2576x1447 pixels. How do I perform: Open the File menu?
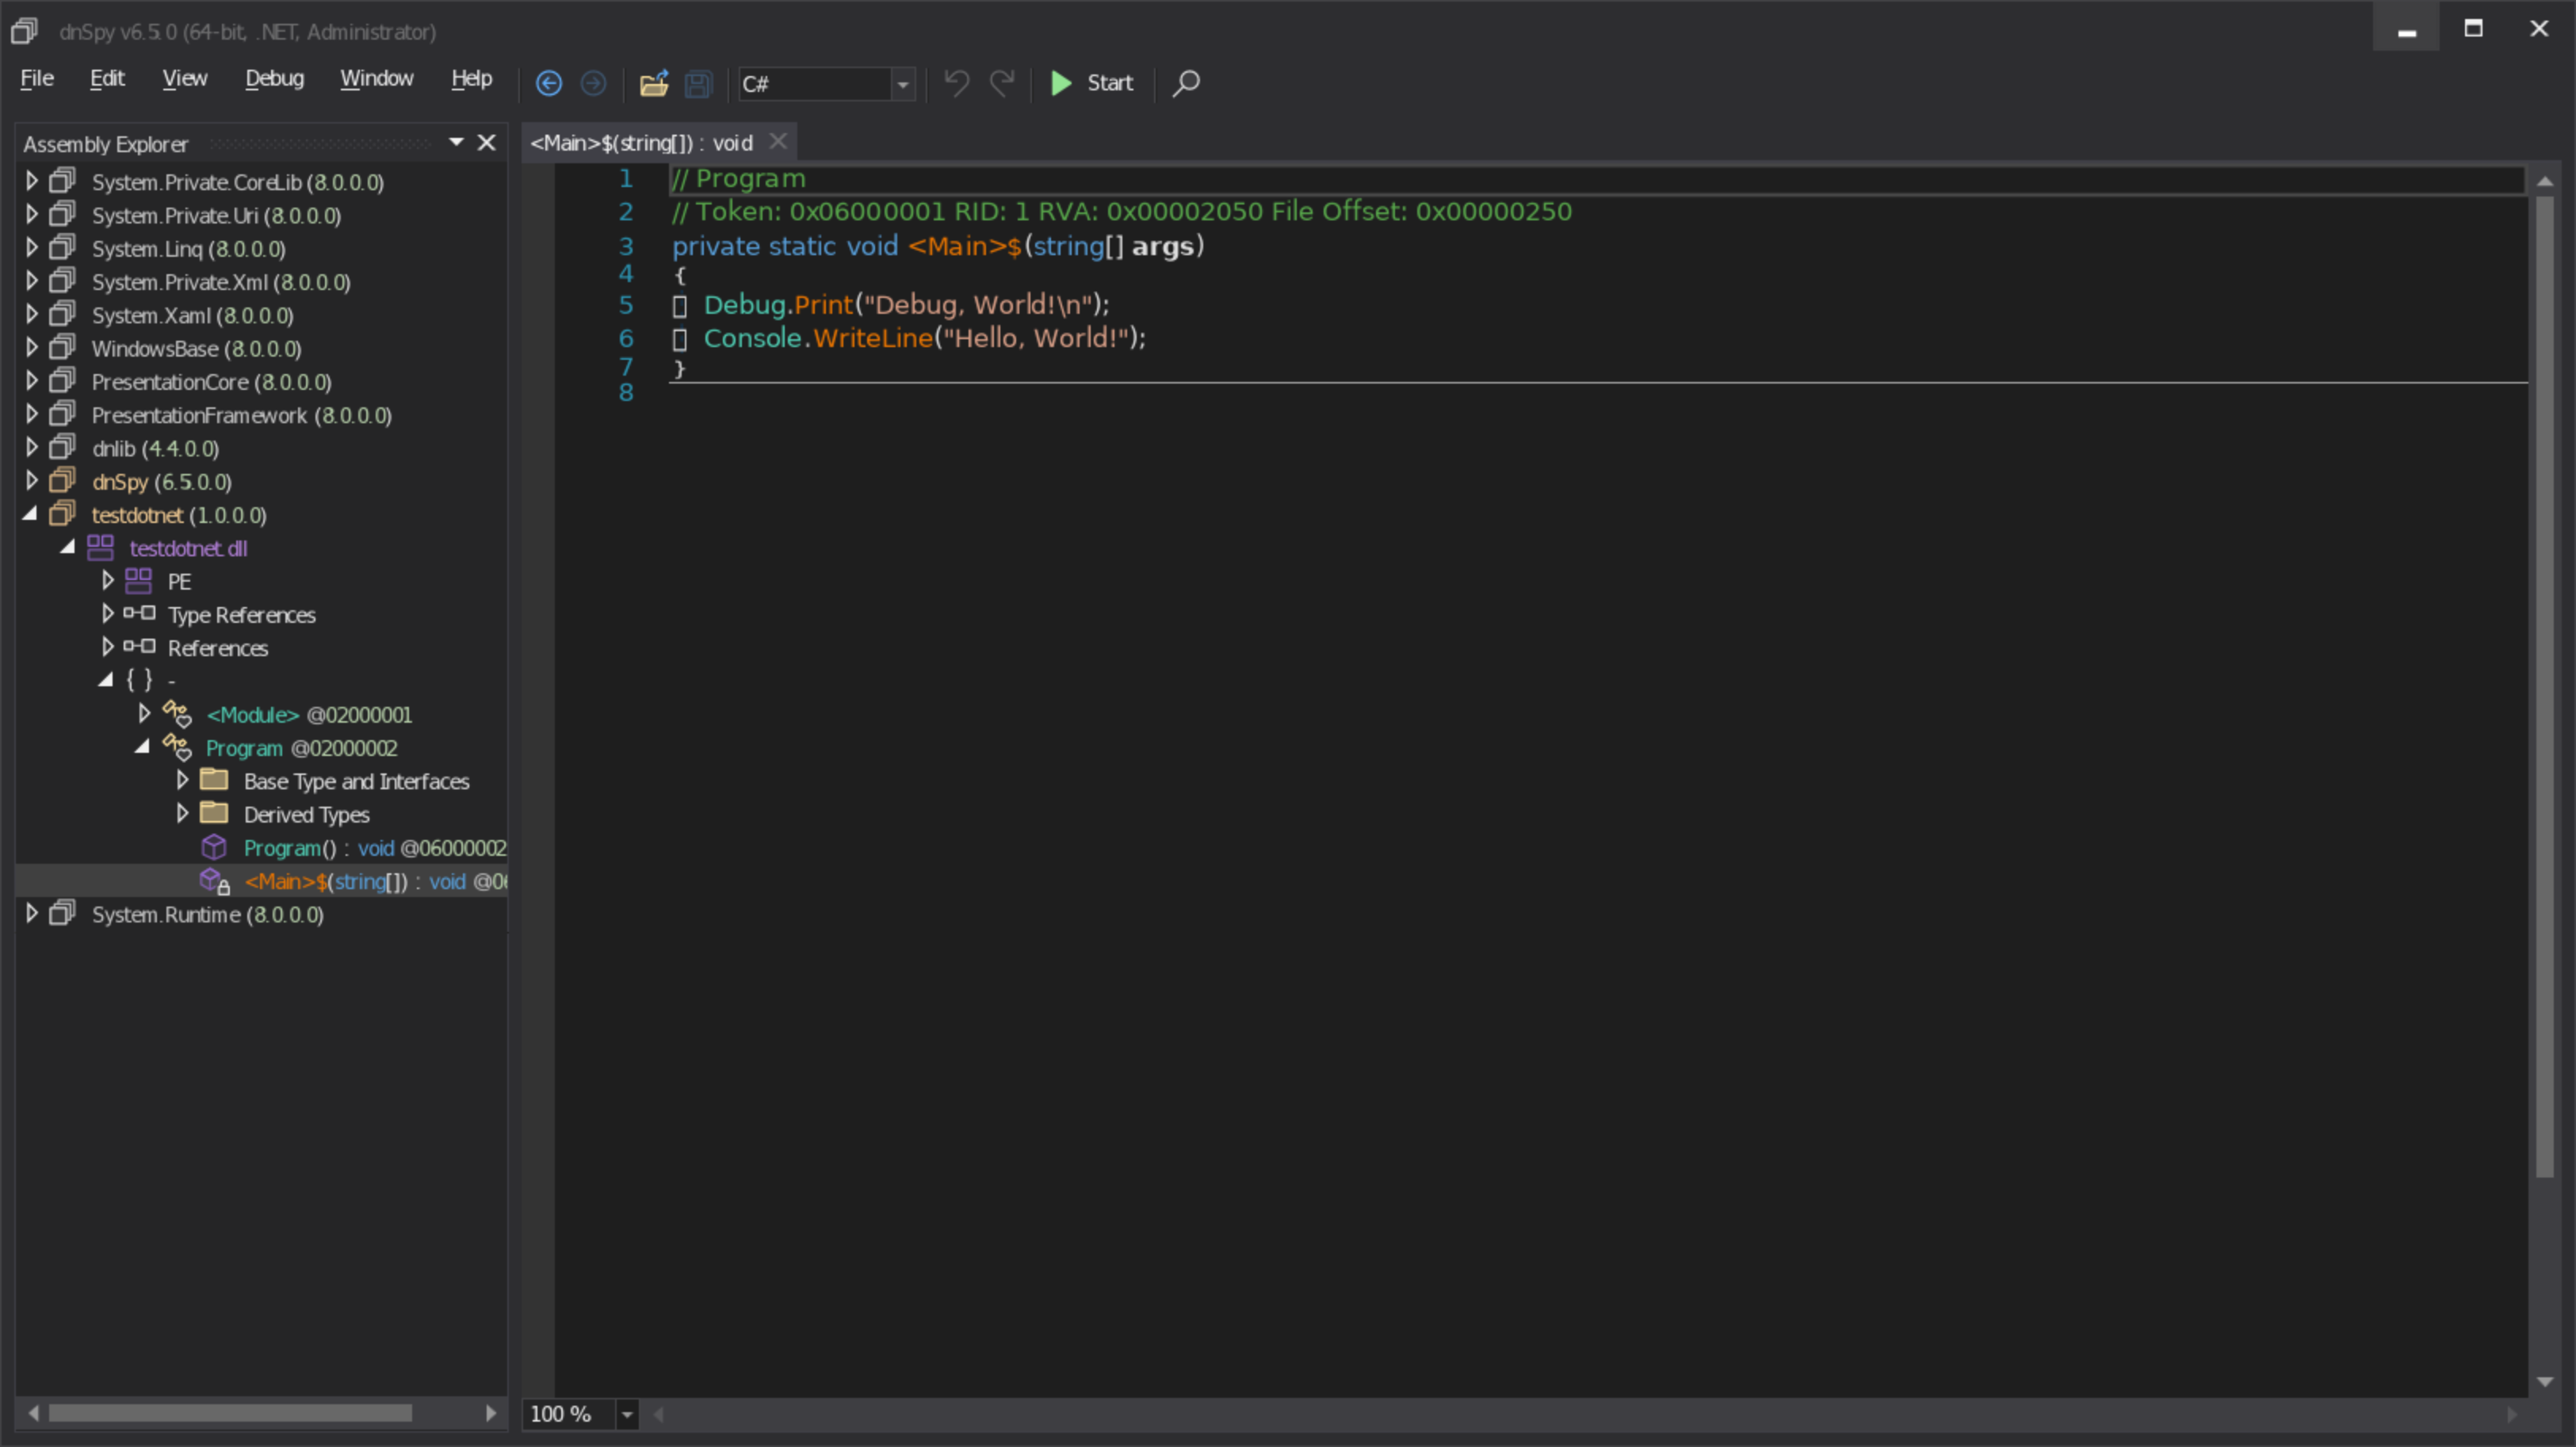37,78
